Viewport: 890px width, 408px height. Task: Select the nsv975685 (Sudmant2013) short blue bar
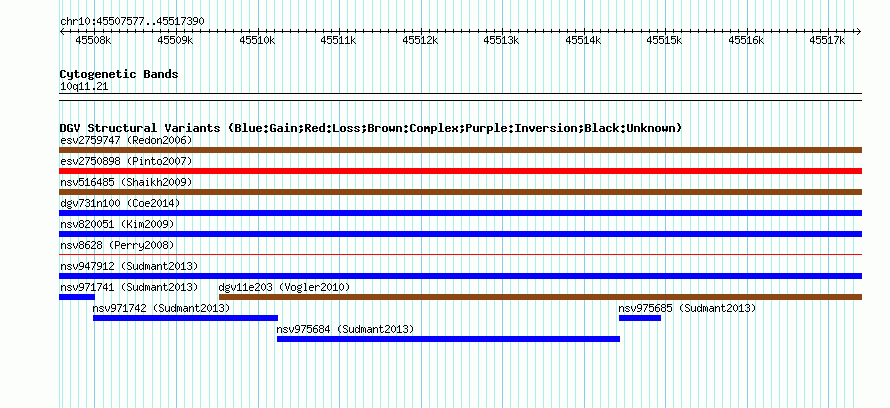(x=640, y=318)
